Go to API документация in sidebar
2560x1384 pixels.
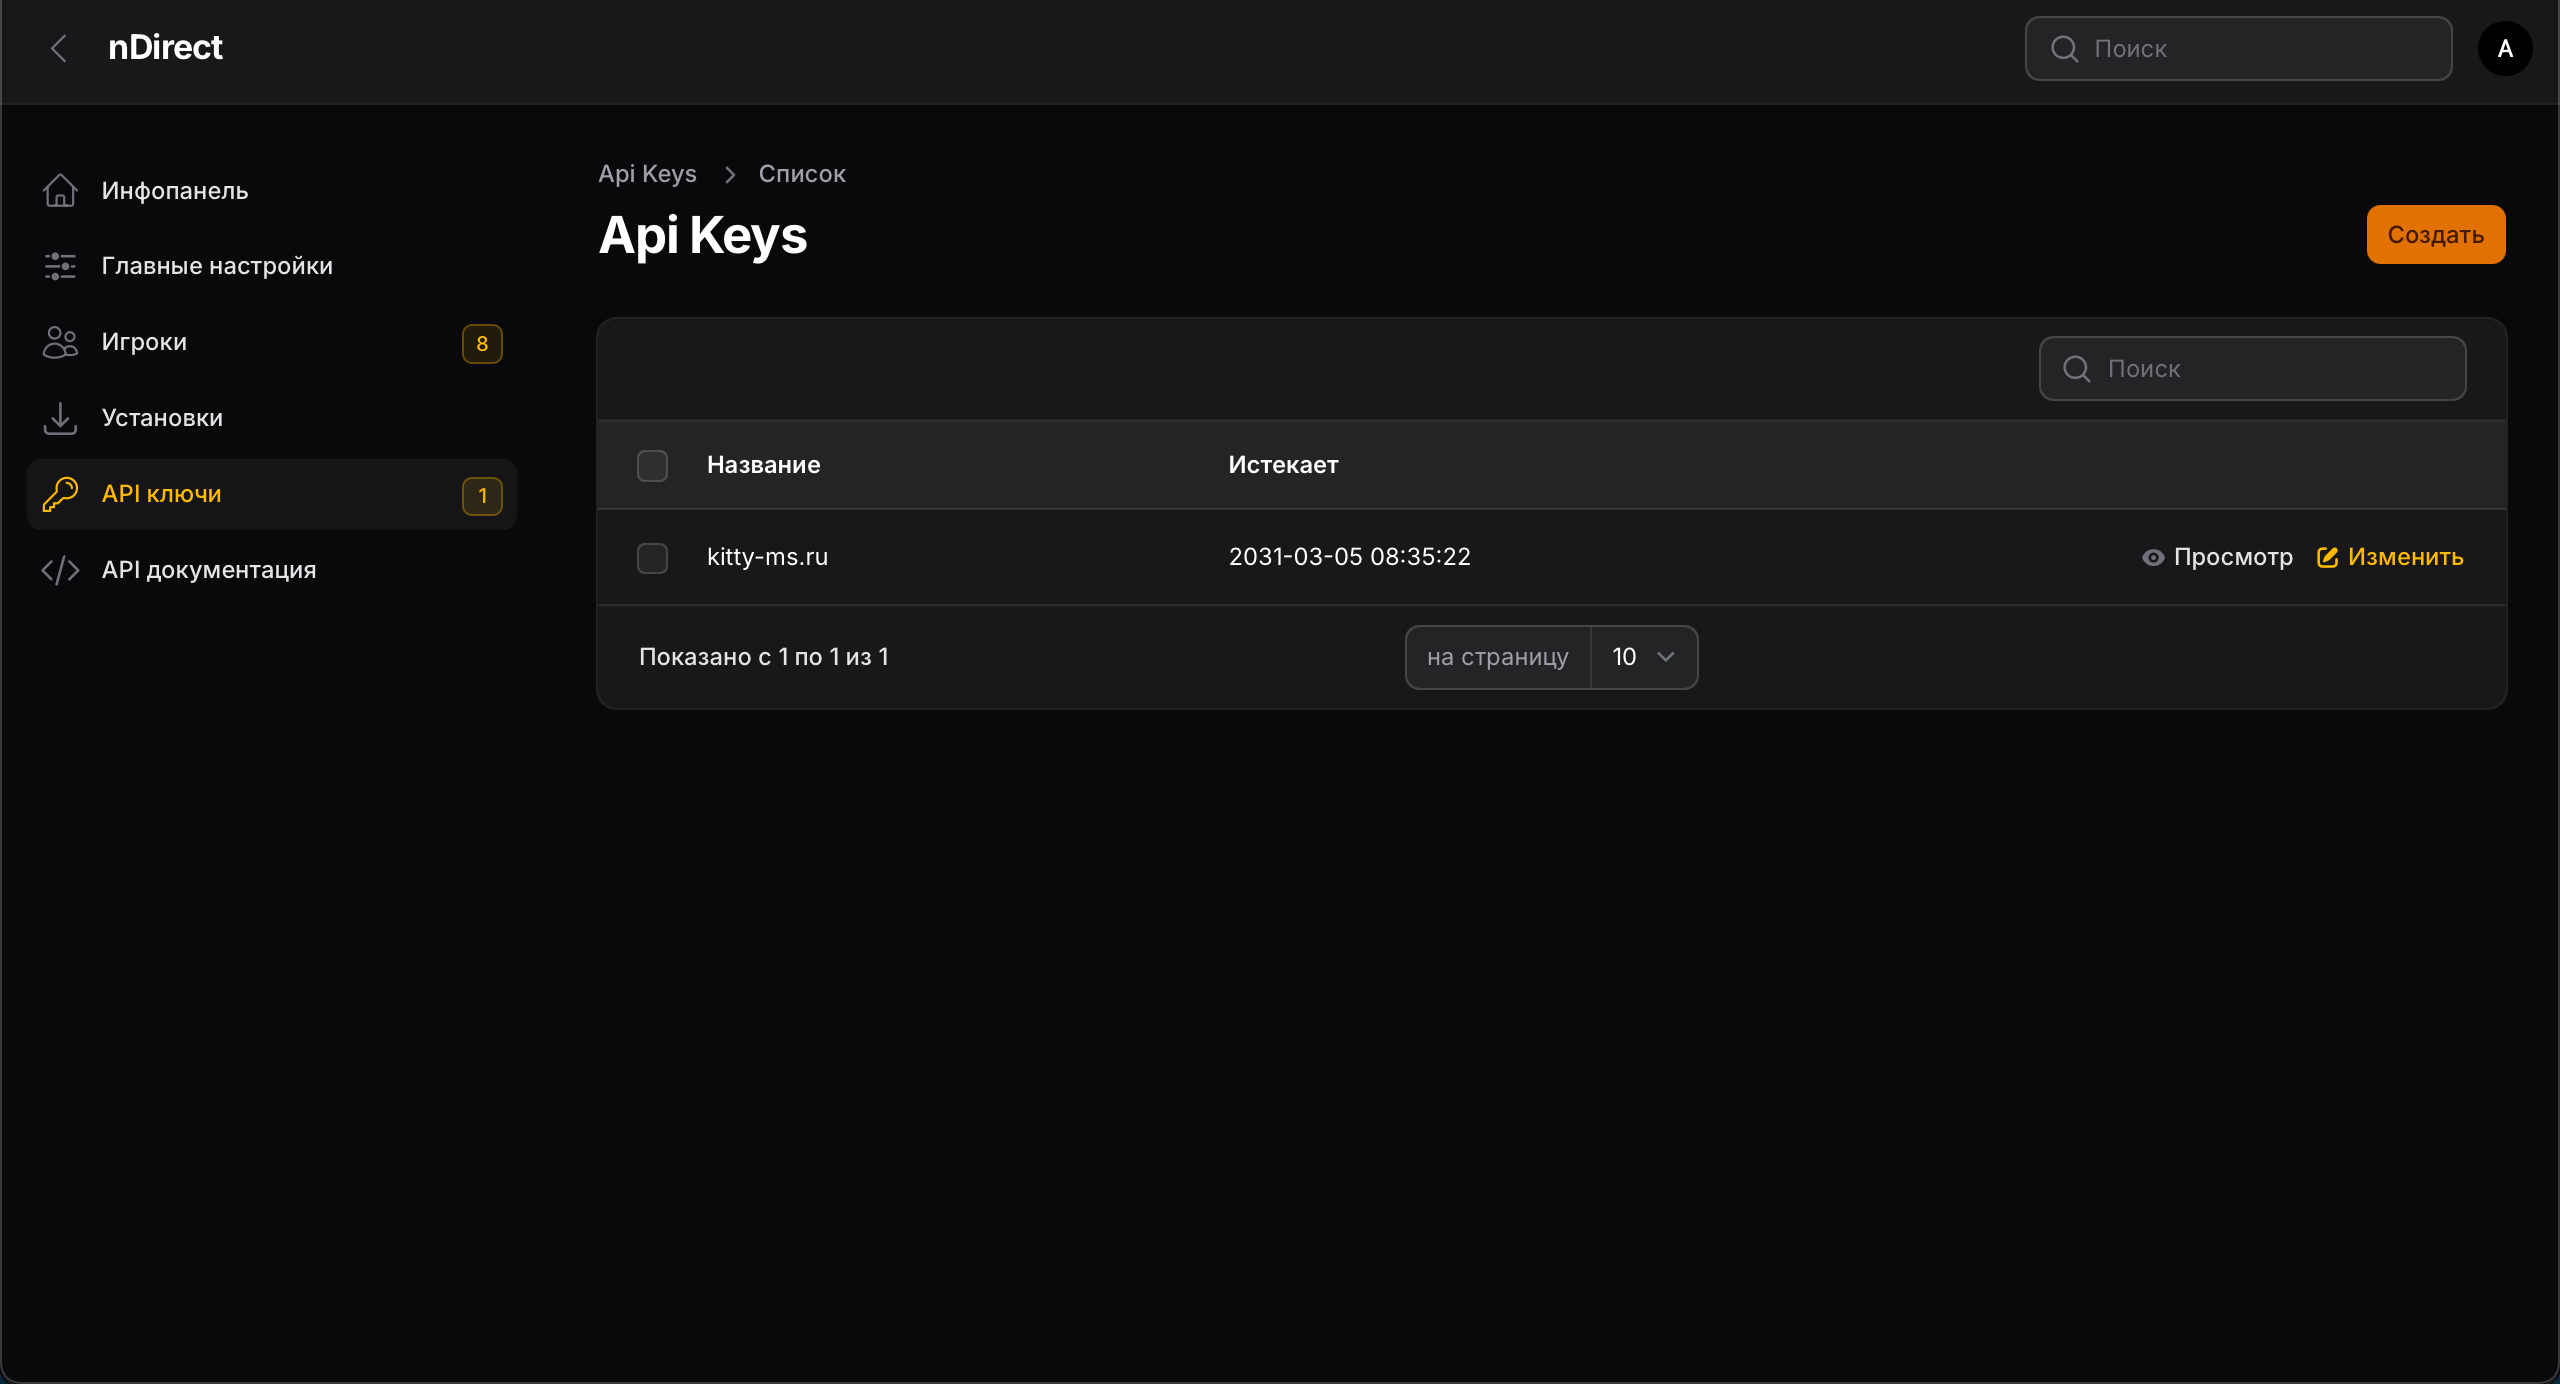209,570
